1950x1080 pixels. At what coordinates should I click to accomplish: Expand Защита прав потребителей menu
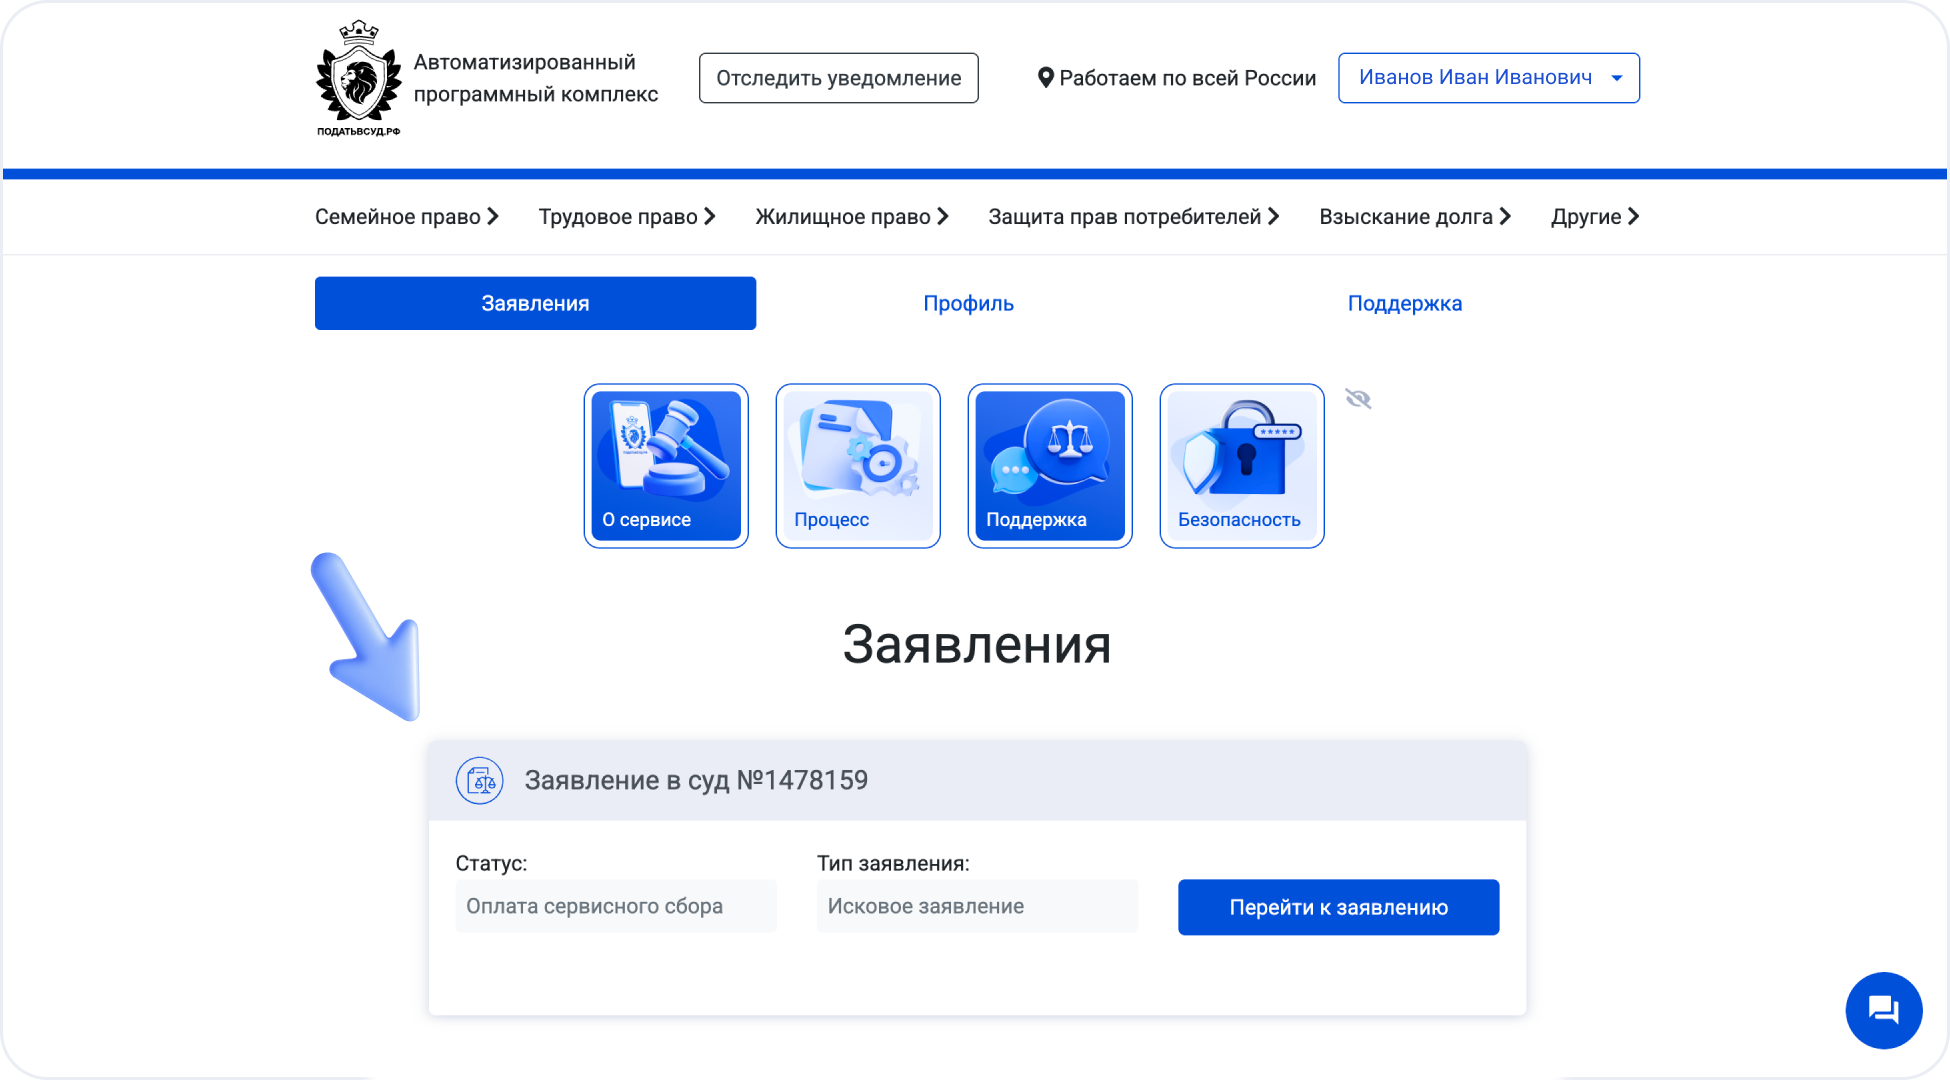tap(1134, 217)
